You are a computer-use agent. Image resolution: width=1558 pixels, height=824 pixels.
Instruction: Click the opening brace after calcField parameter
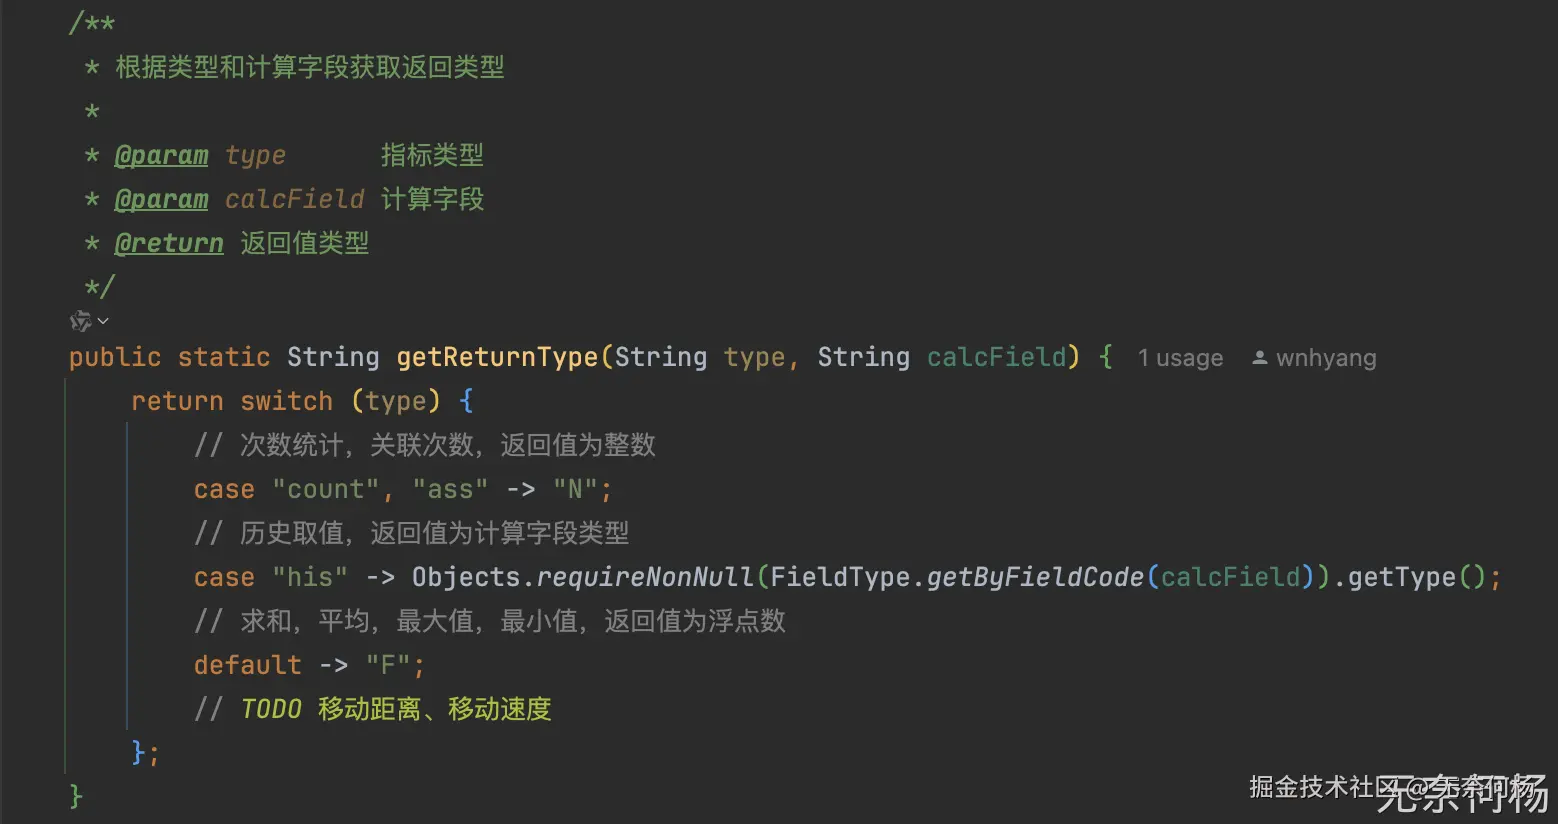[x=1105, y=357]
